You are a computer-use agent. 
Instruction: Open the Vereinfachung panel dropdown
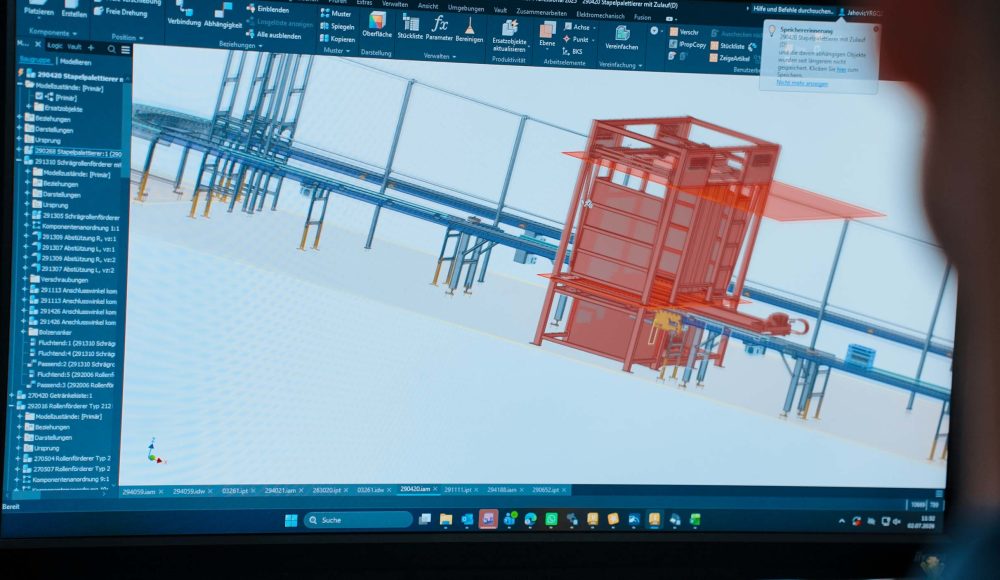[621, 65]
